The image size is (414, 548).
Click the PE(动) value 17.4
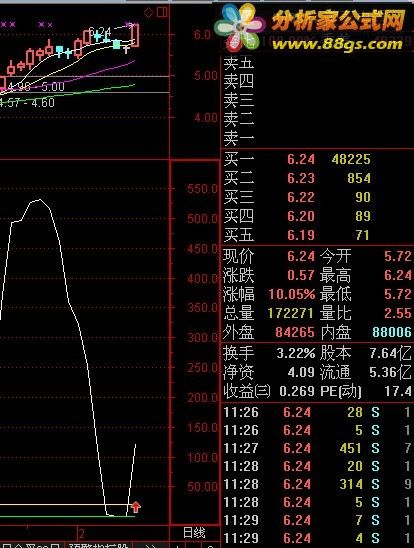coord(398,391)
